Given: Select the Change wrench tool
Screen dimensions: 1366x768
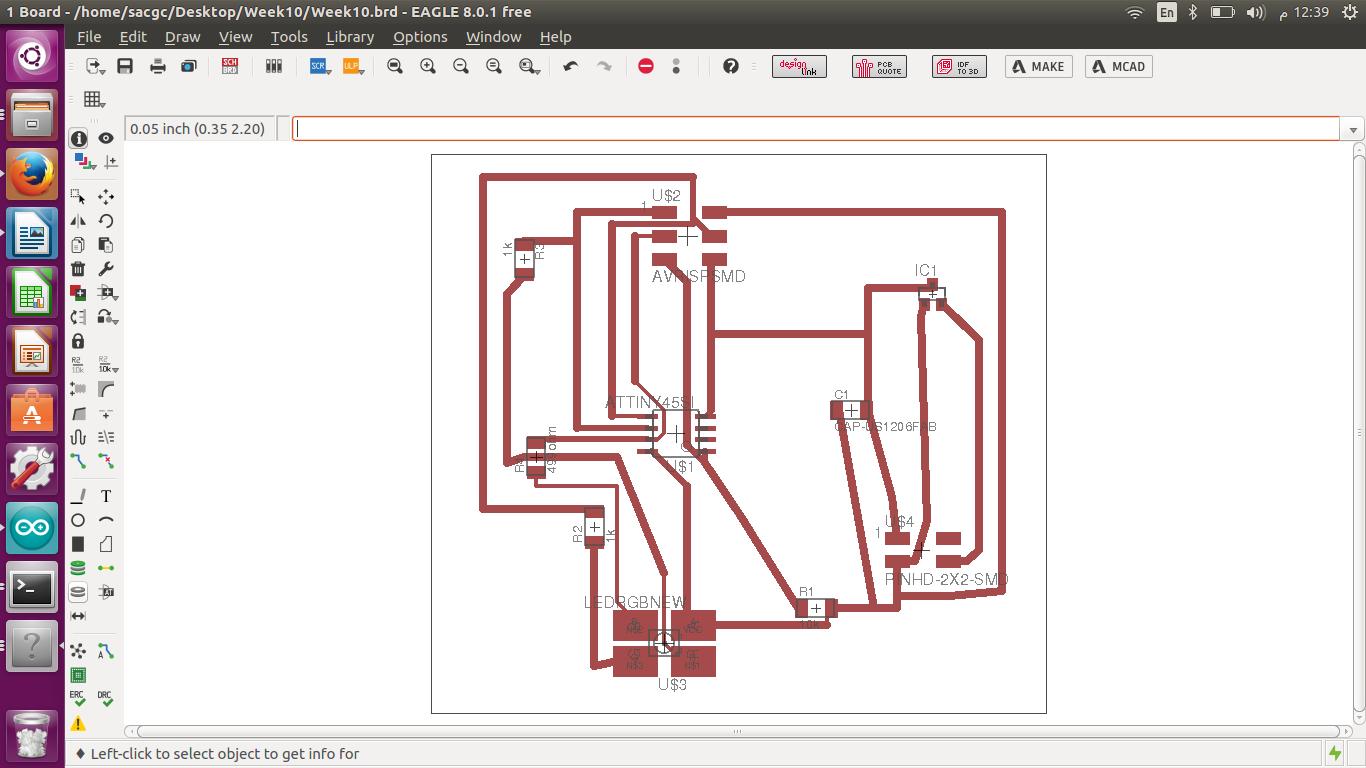Looking at the screenshot, I should (106, 269).
